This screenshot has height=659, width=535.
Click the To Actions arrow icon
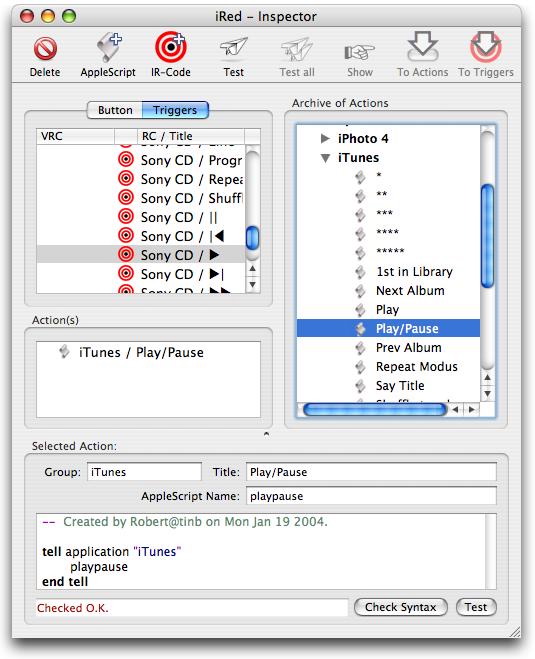423,46
